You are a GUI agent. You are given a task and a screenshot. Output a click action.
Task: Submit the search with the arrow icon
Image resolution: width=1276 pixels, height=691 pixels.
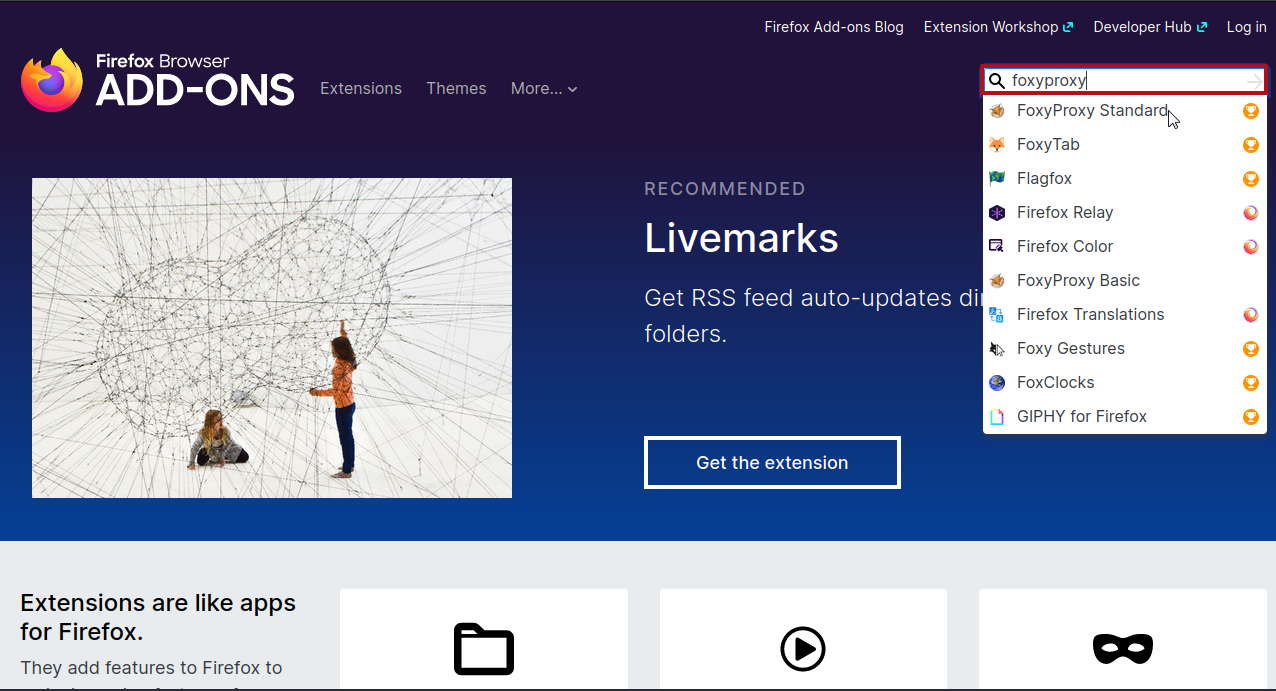coord(1254,81)
